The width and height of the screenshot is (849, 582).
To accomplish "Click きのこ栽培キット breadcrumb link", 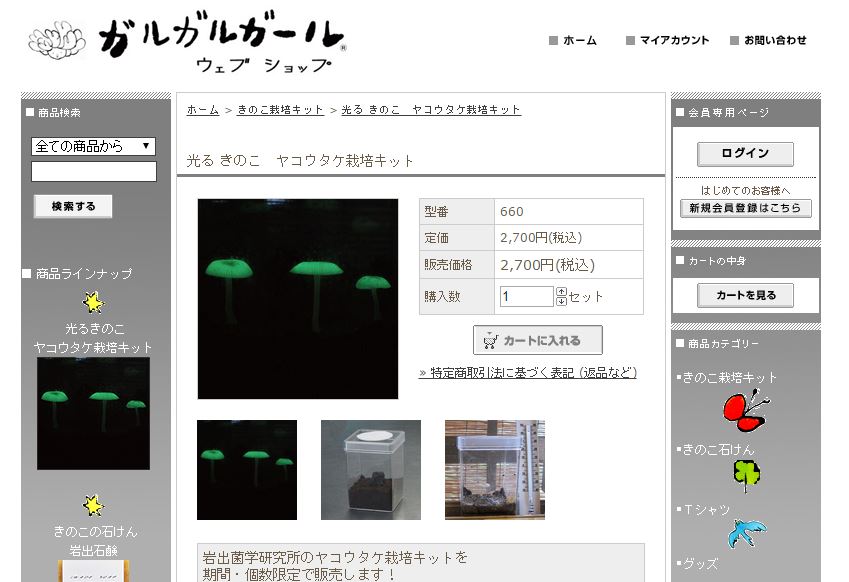I will (280, 109).
